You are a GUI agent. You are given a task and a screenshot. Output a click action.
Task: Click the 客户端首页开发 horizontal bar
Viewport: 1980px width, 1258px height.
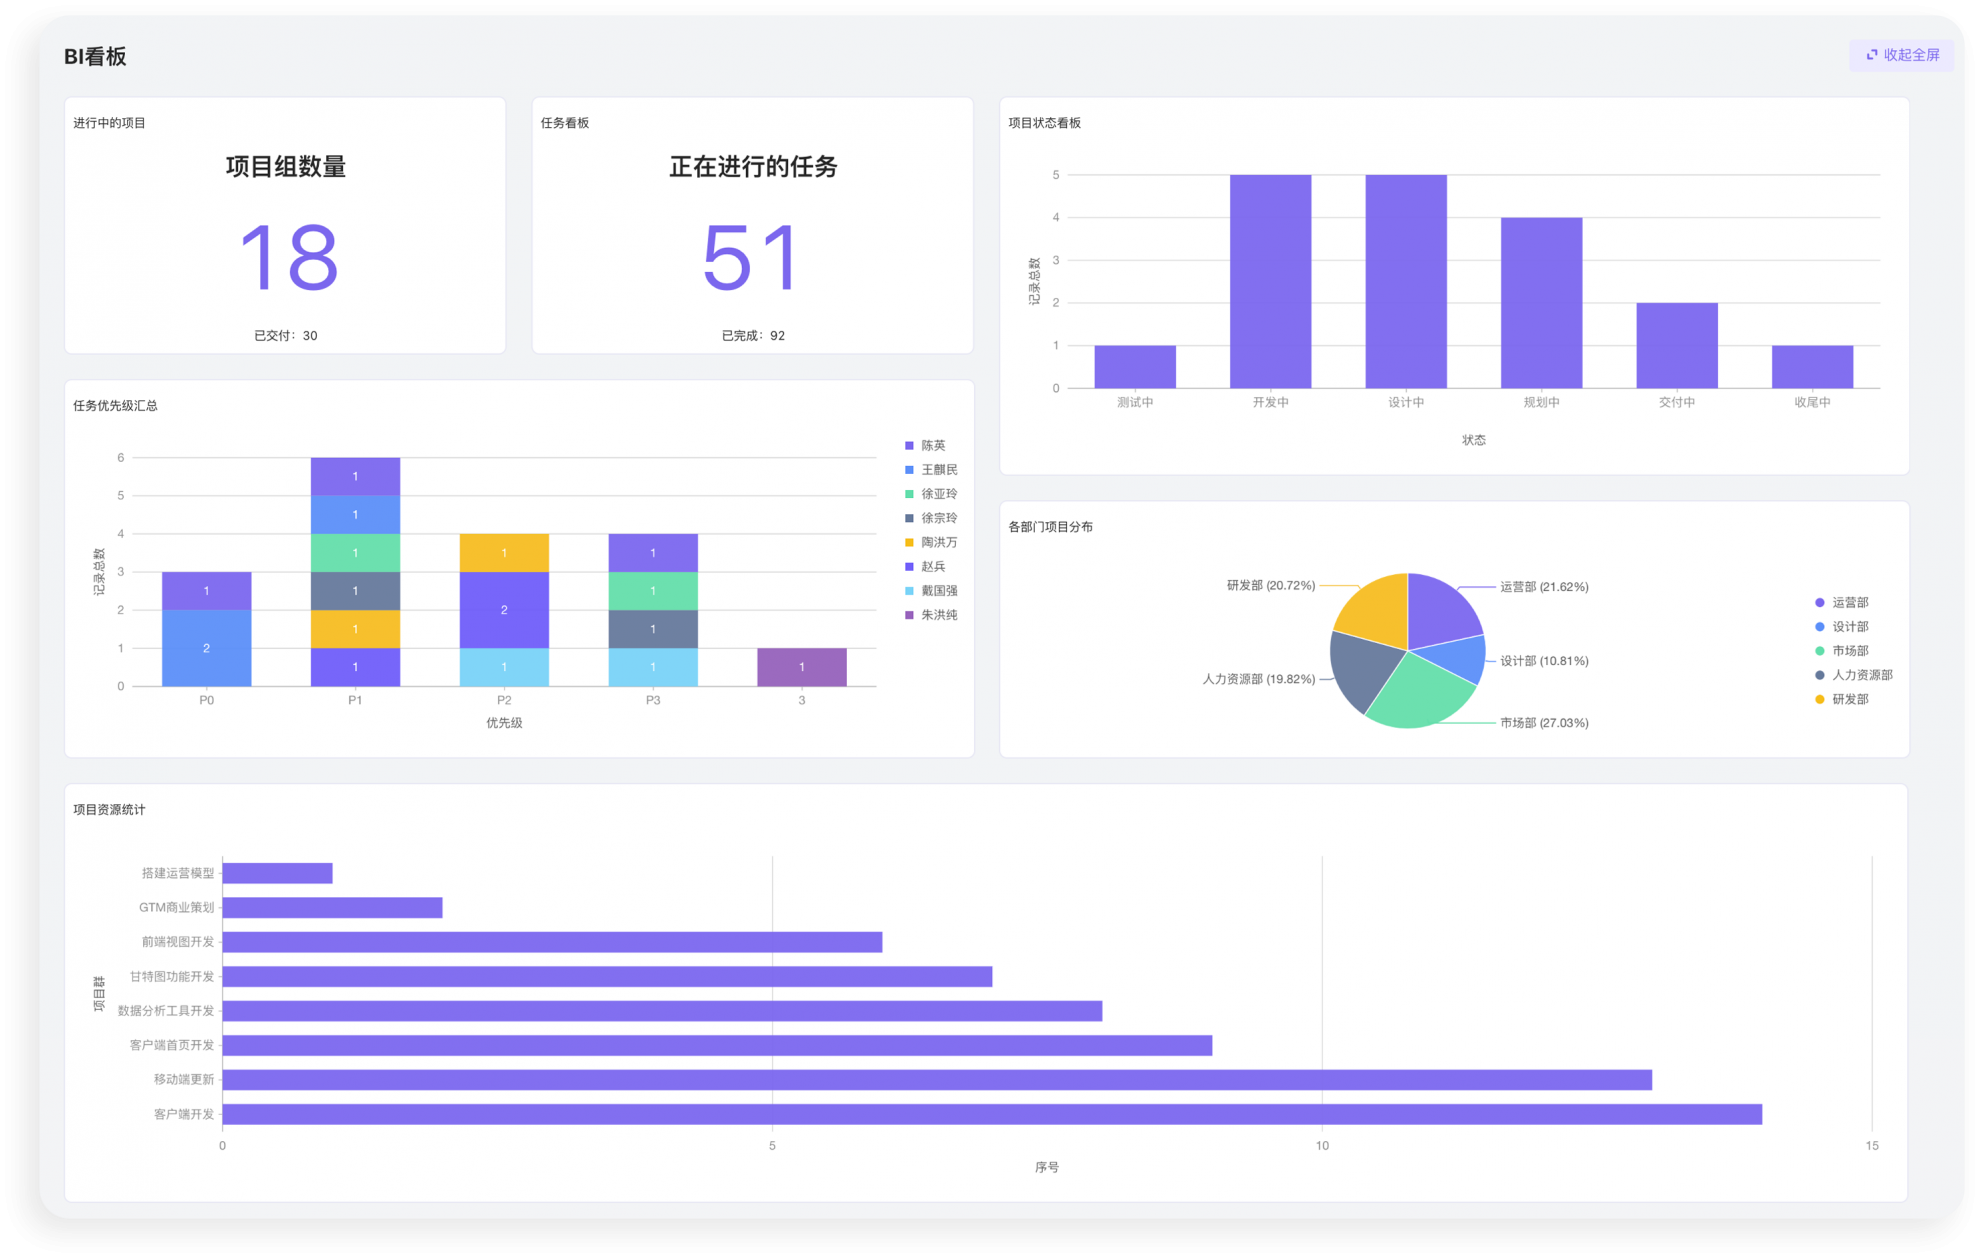(717, 1045)
